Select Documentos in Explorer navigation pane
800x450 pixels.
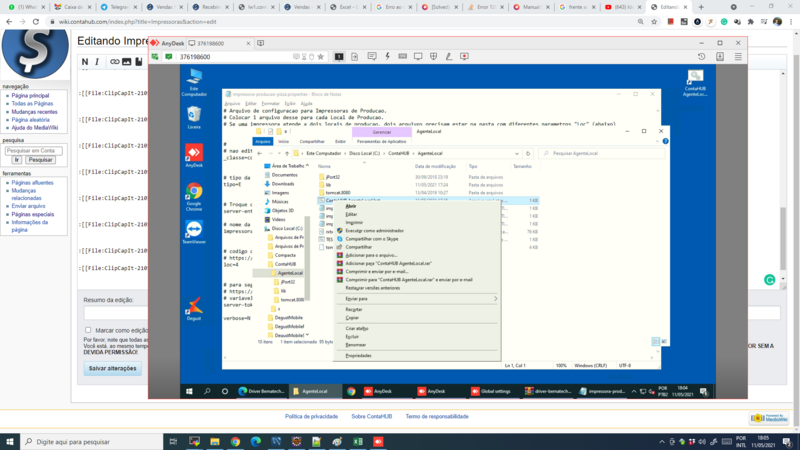[x=284, y=175]
